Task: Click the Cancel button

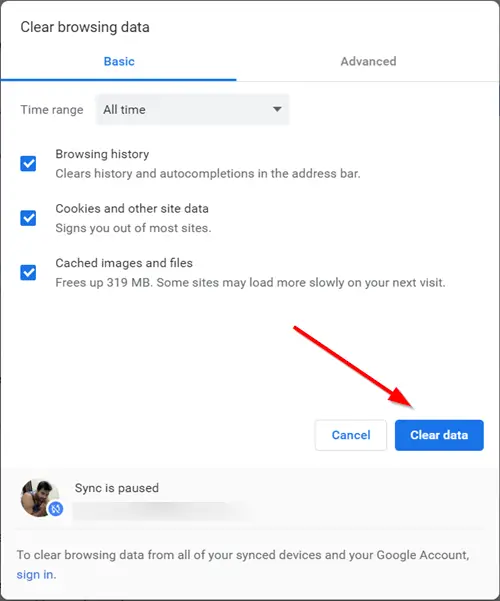Action: coord(351,435)
